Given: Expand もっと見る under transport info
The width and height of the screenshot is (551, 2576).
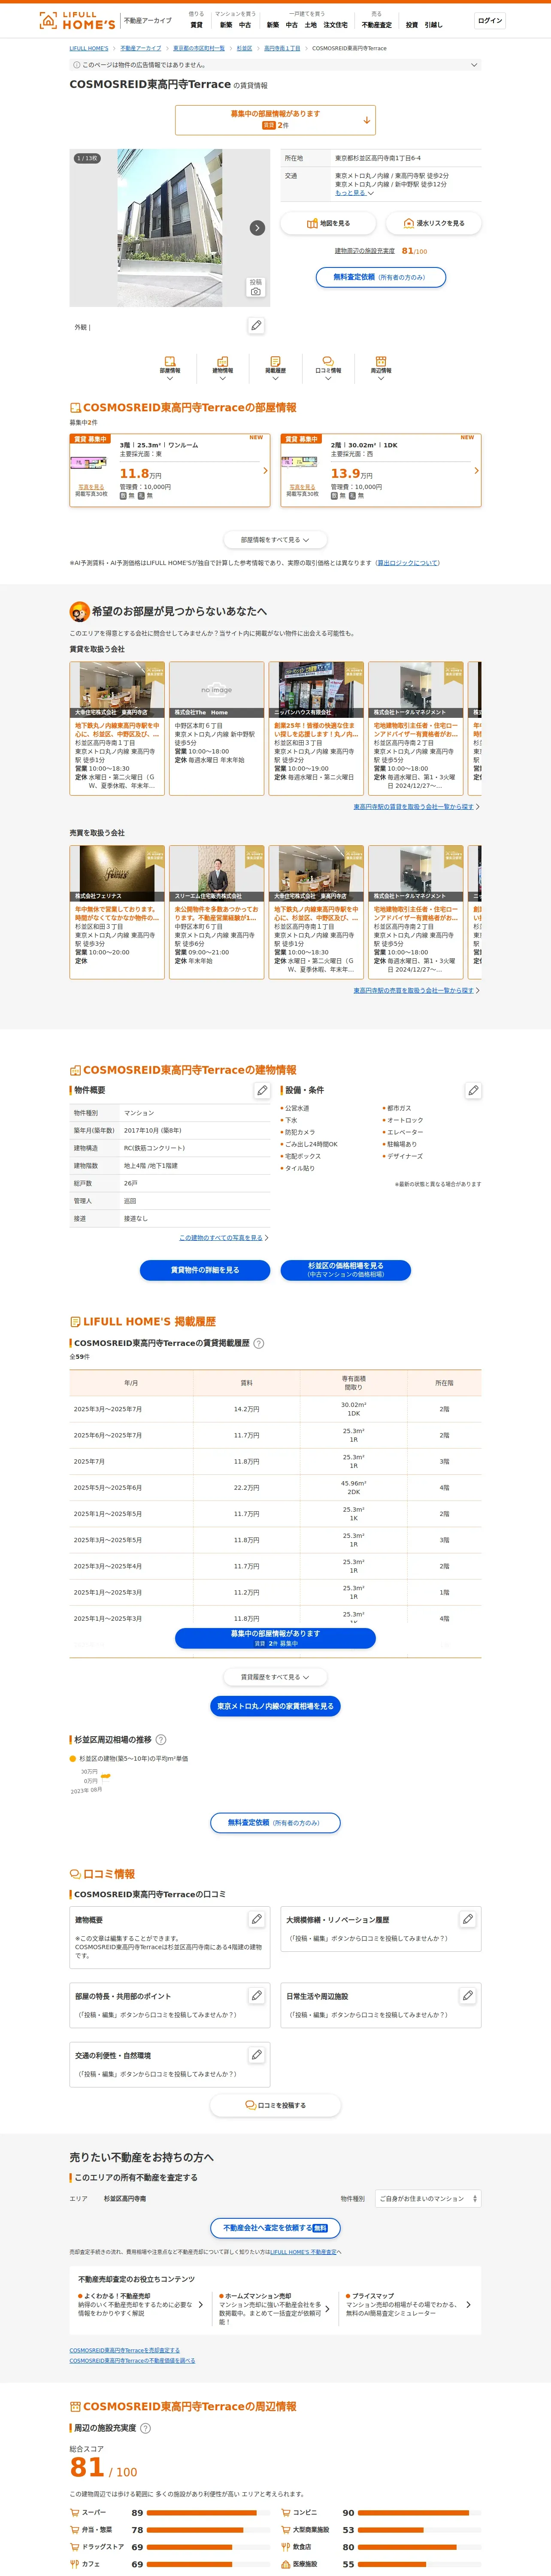Looking at the screenshot, I should coord(354,193).
